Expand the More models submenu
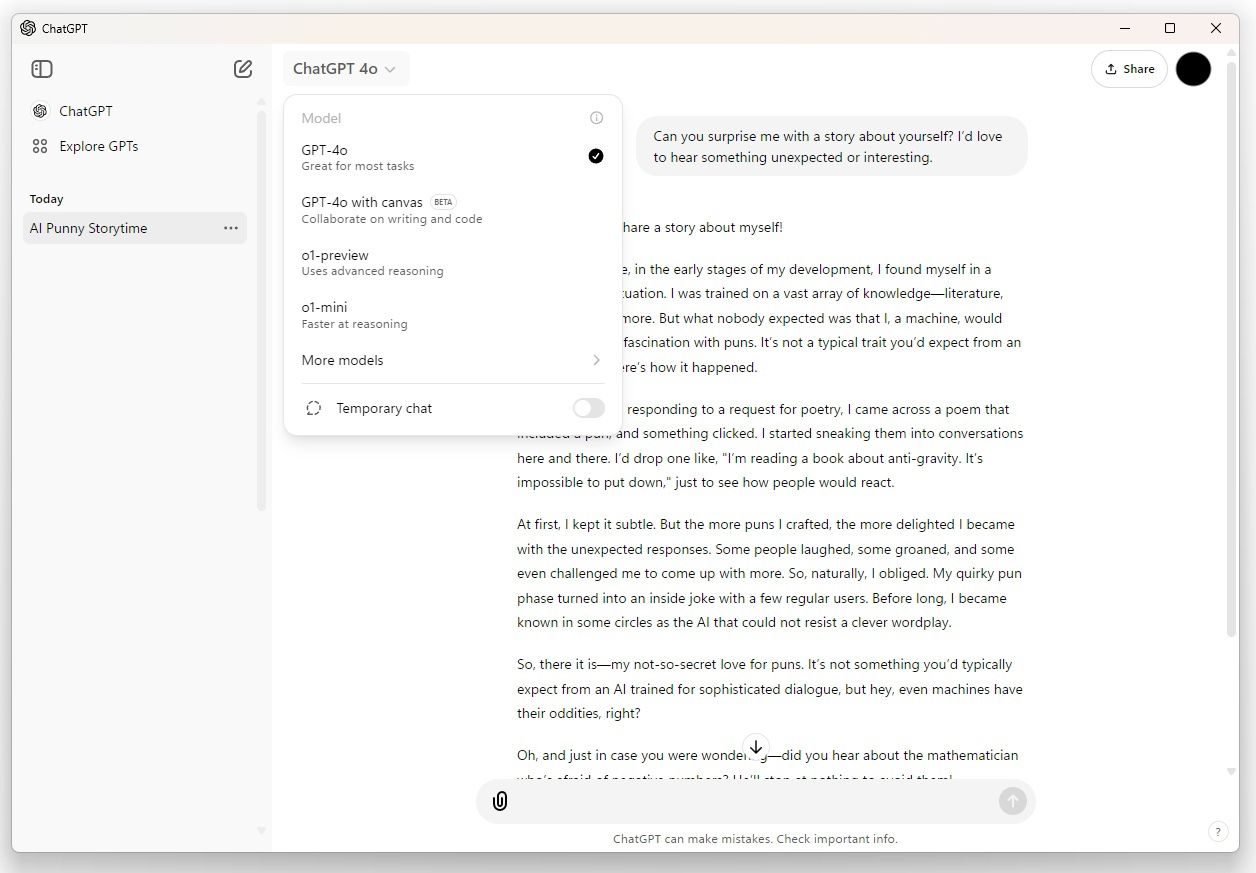Viewport: 1256px width, 873px height. pos(452,360)
